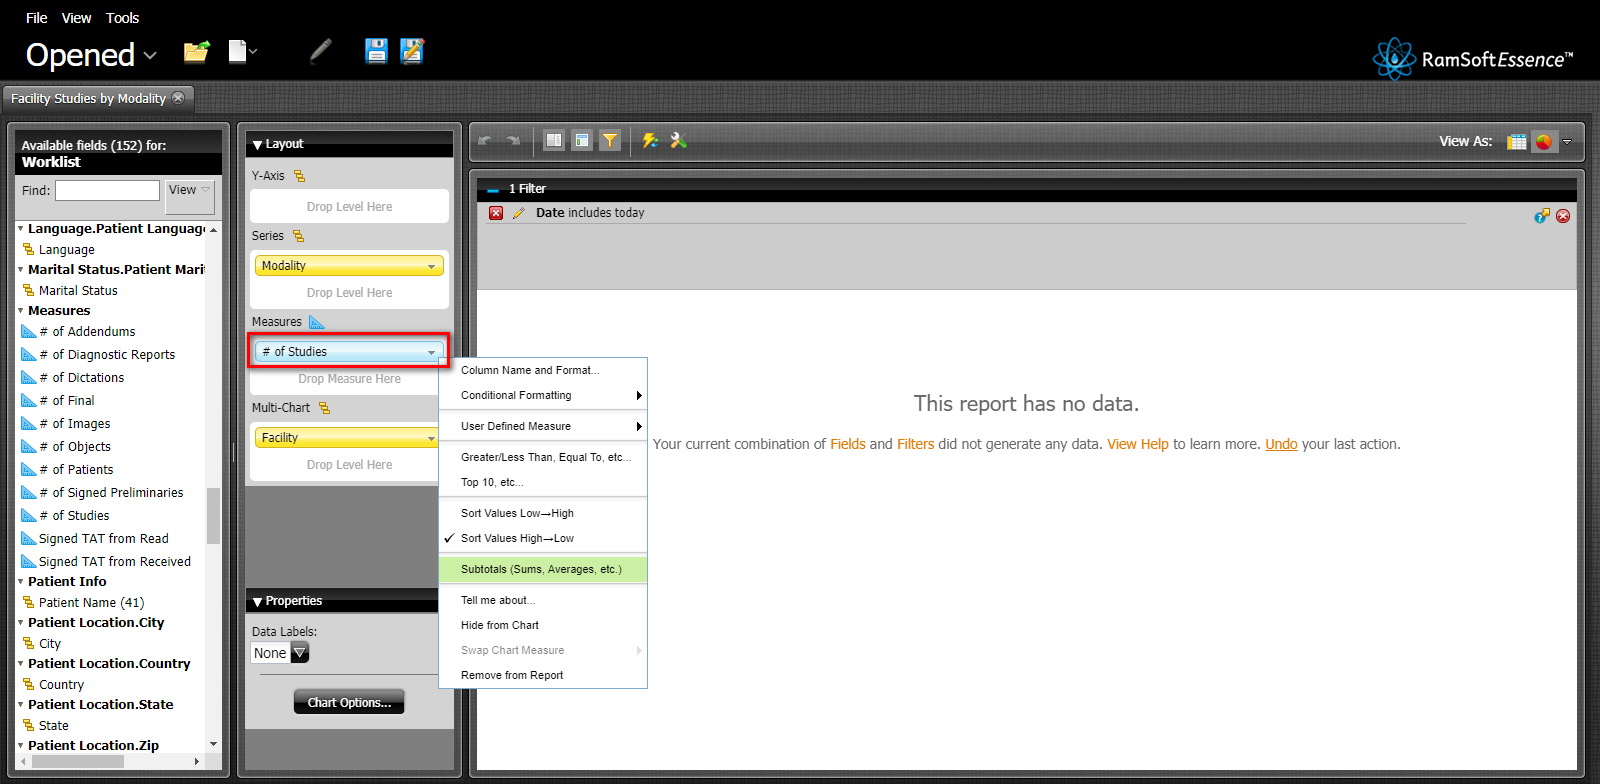Choose Remove from Report in context menu
This screenshot has width=1600, height=784.
click(512, 675)
